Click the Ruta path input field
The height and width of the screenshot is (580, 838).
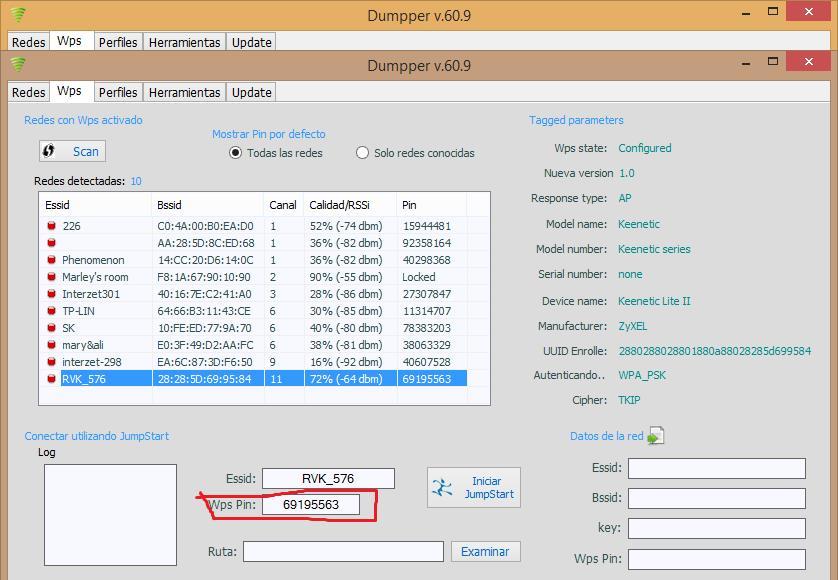point(343,551)
